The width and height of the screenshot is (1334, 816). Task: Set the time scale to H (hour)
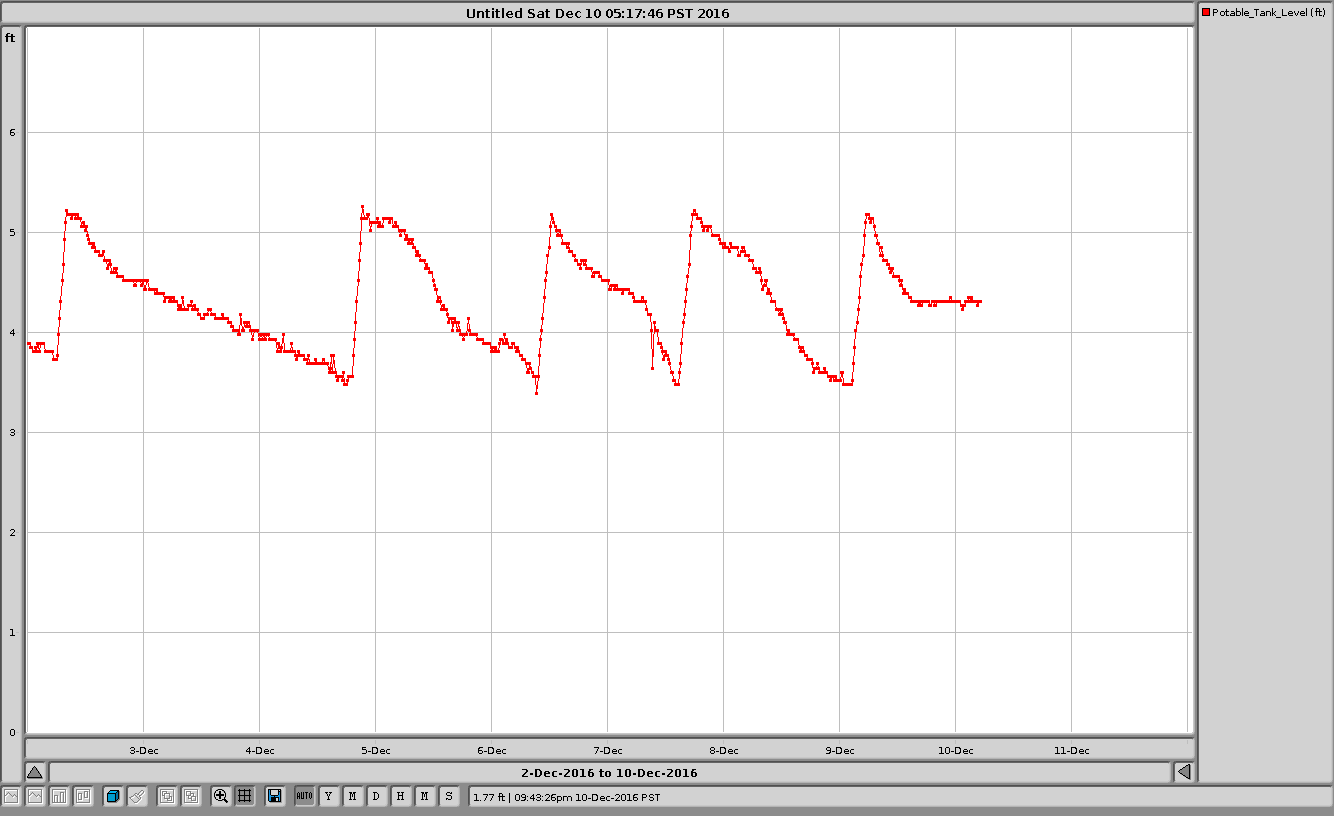(x=400, y=796)
